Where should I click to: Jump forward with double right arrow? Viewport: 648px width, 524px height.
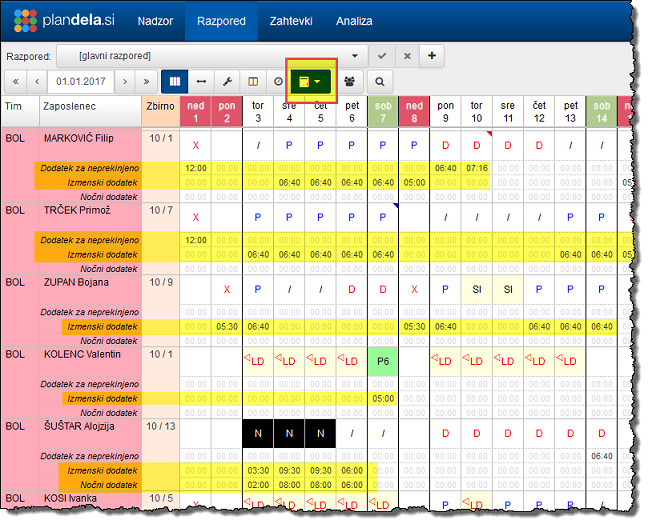146,81
